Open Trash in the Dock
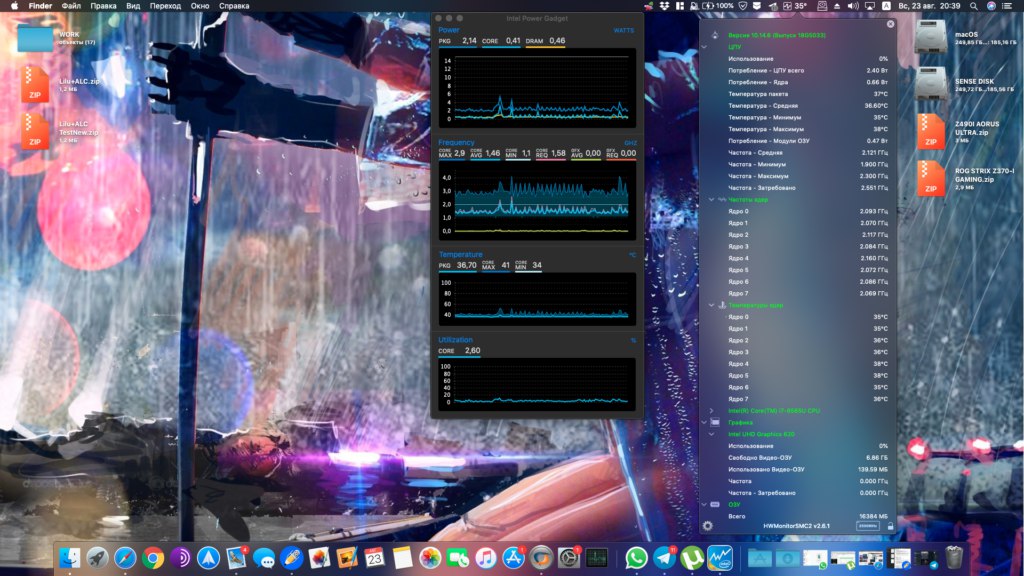Viewport: 1024px width, 576px height. coord(954,558)
